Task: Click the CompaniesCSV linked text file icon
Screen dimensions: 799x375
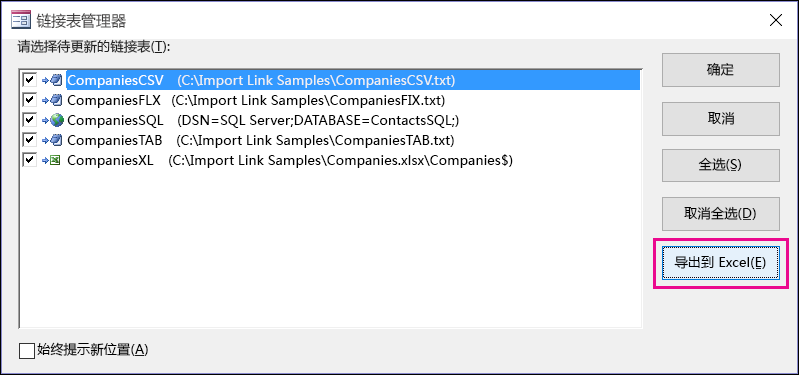Action: point(52,80)
